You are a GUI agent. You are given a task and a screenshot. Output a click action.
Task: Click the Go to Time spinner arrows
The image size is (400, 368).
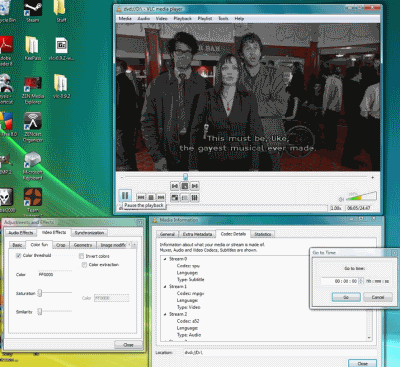tap(361, 281)
